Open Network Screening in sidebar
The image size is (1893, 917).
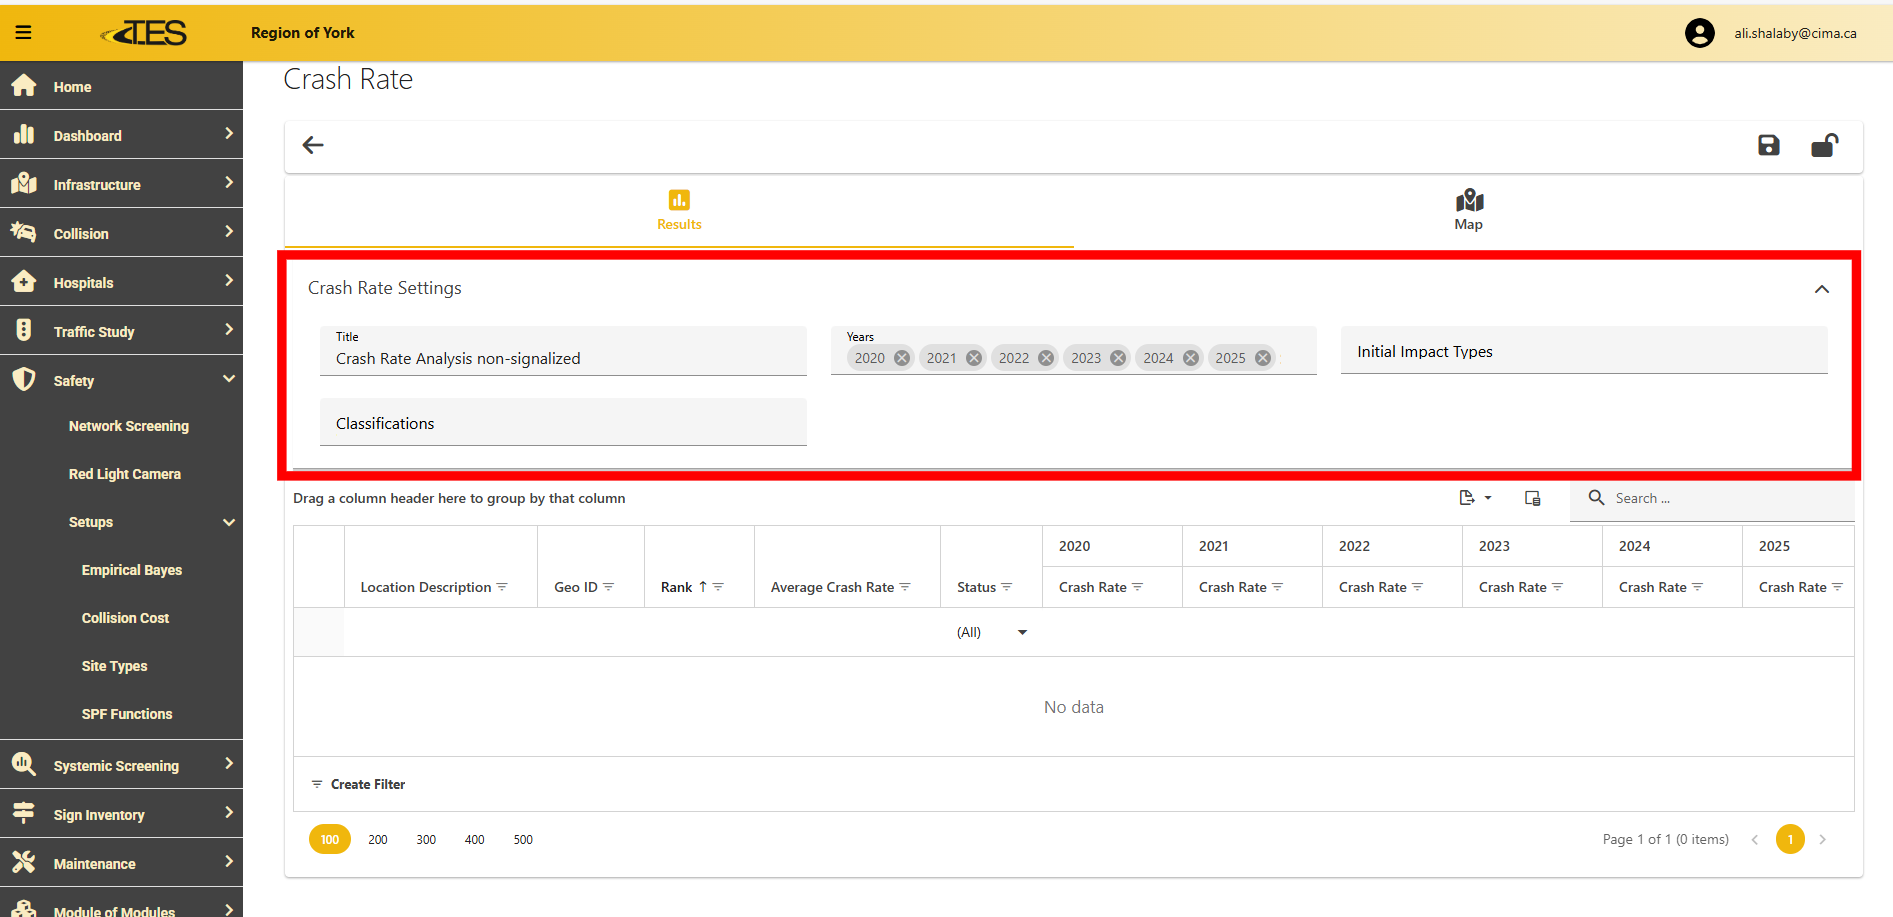128,426
